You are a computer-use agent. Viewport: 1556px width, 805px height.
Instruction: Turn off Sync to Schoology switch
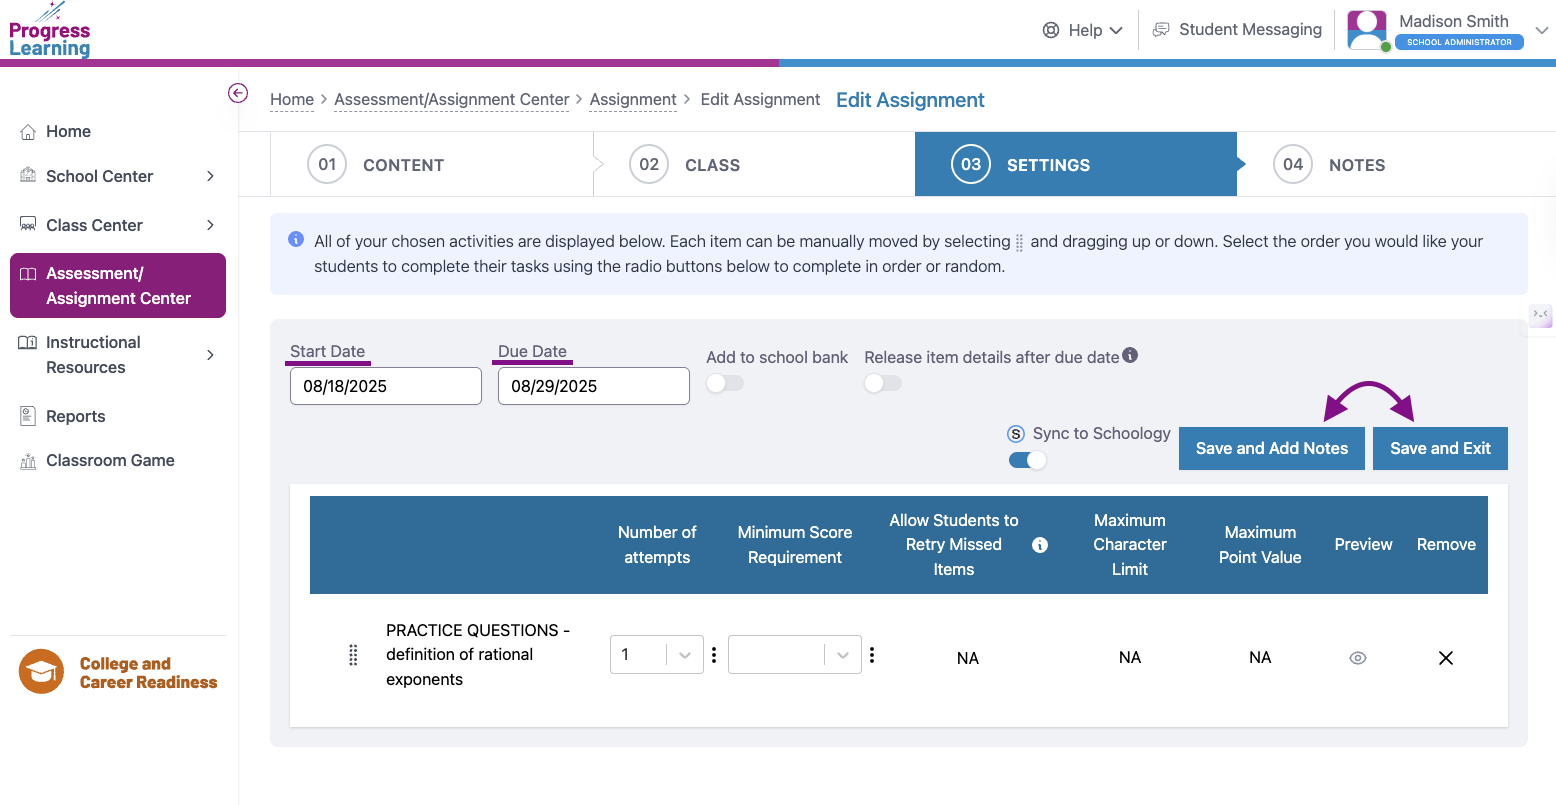tap(1027, 460)
